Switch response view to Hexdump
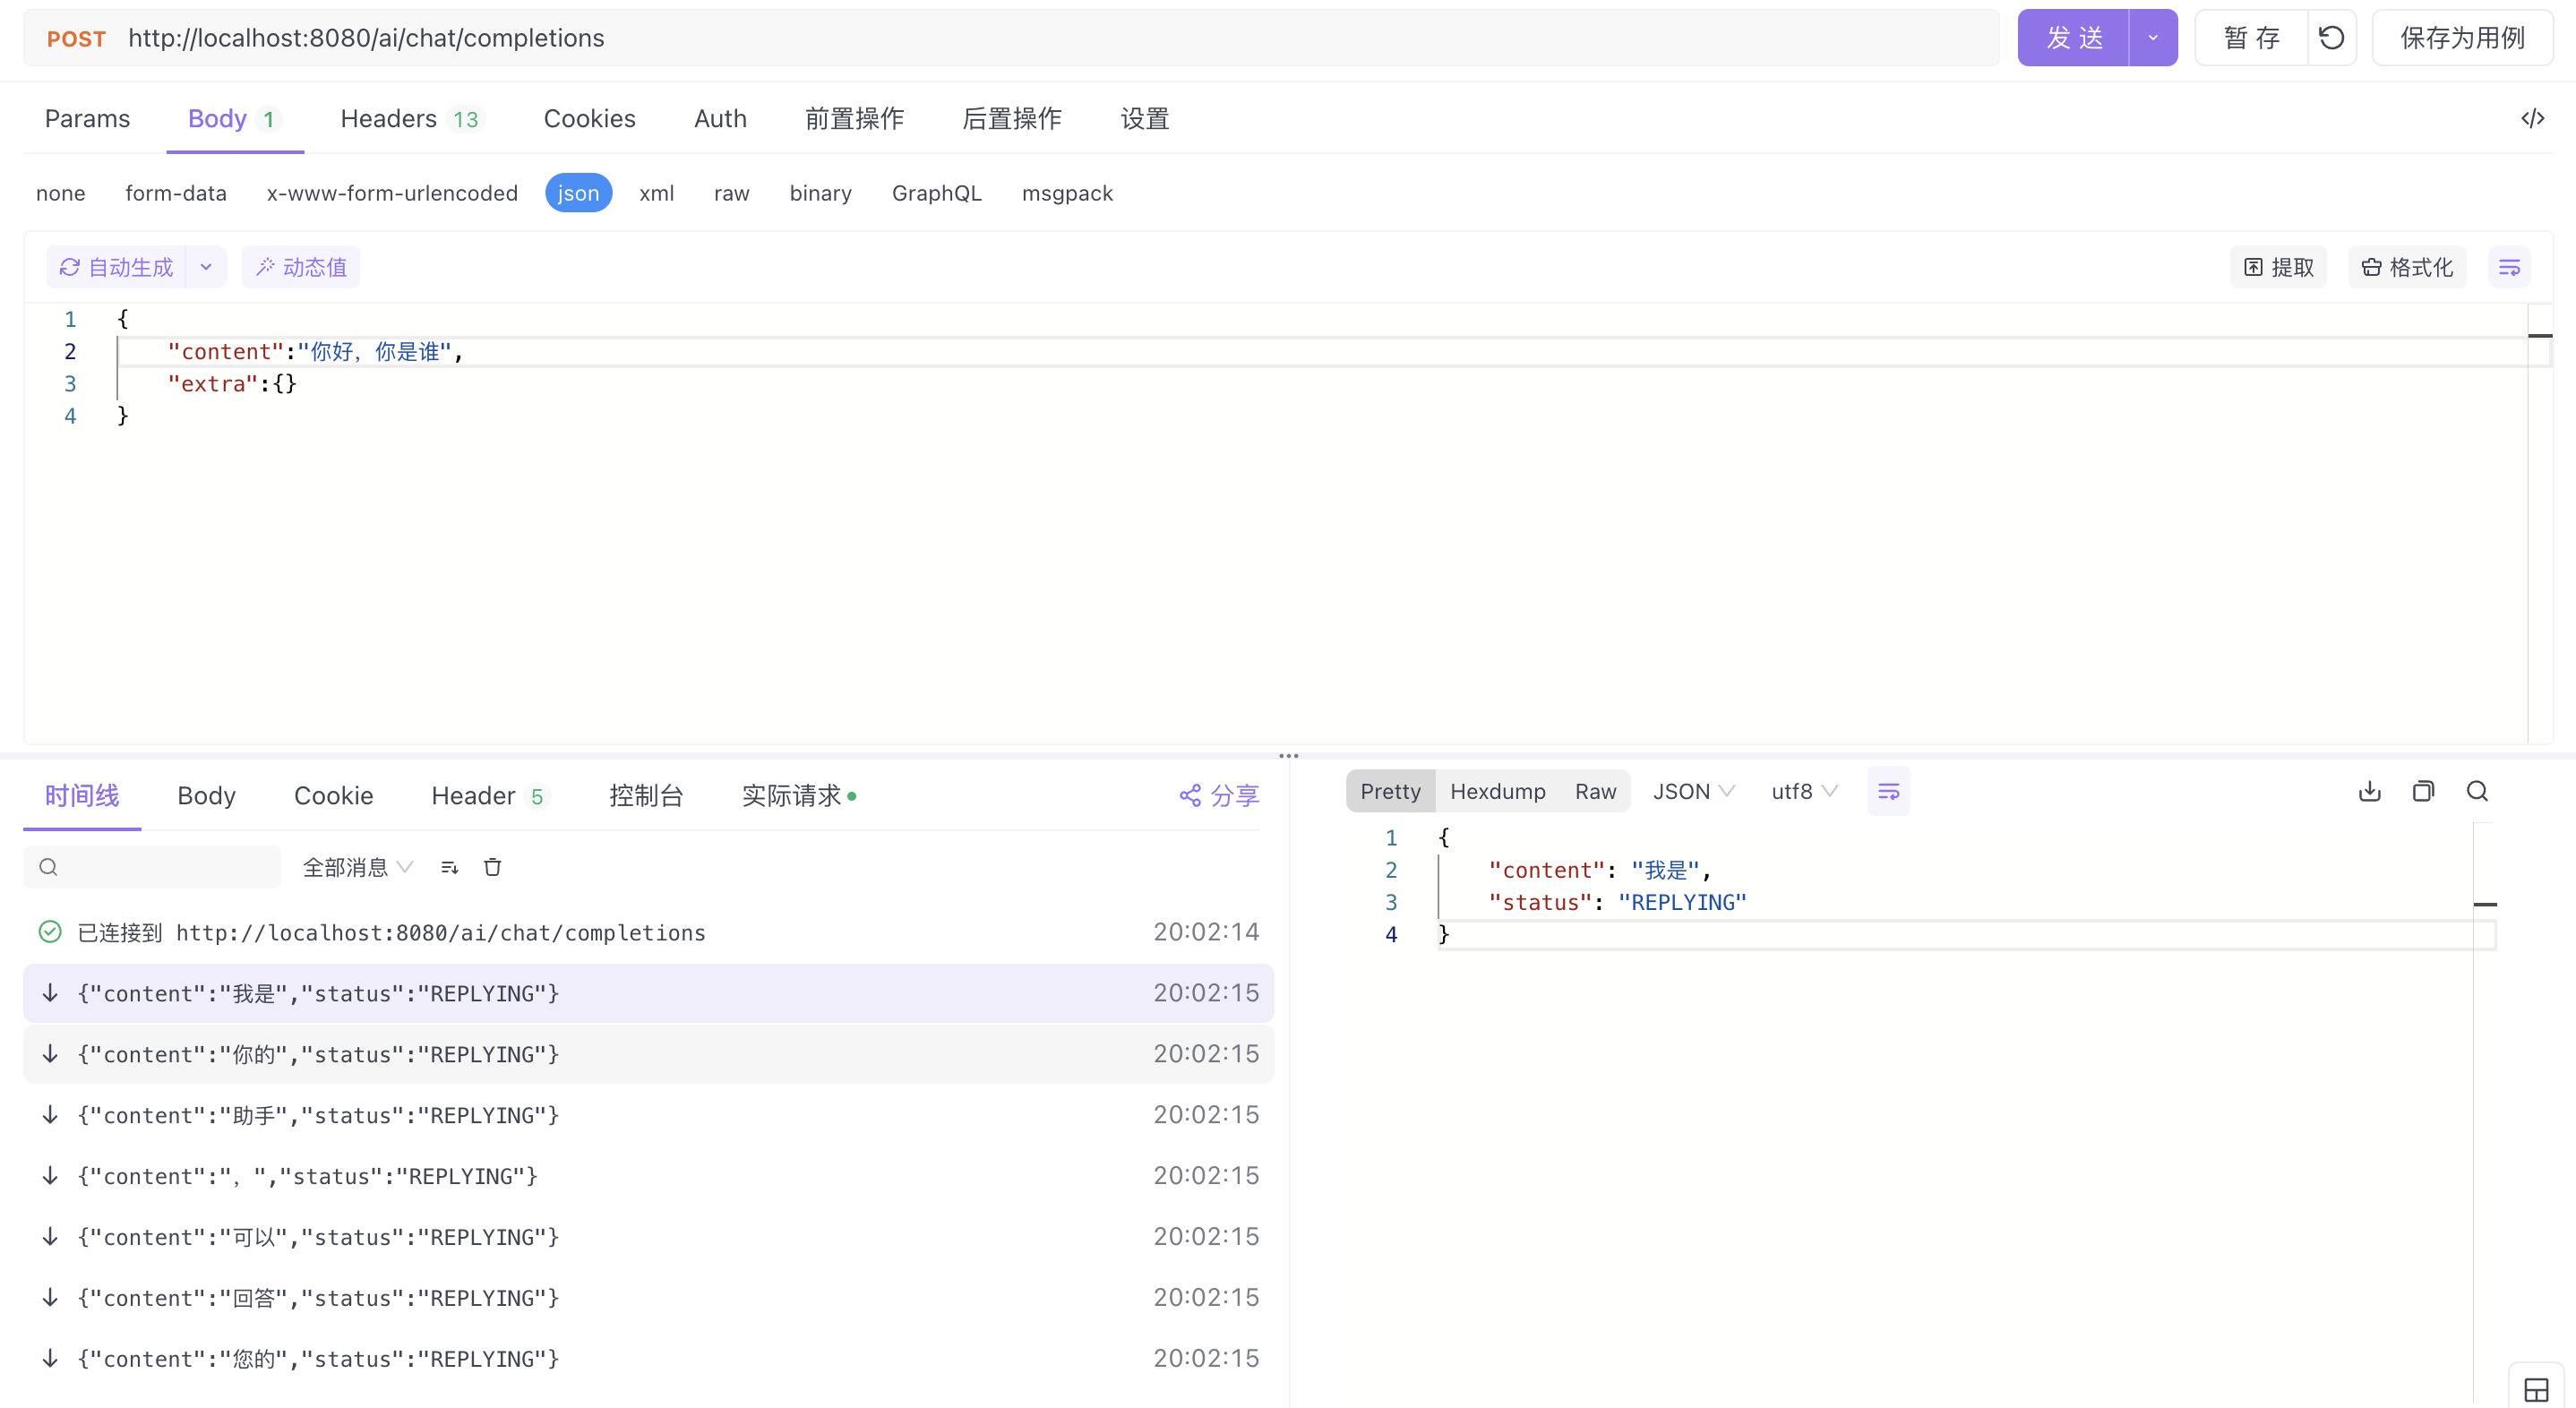 coord(1497,791)
